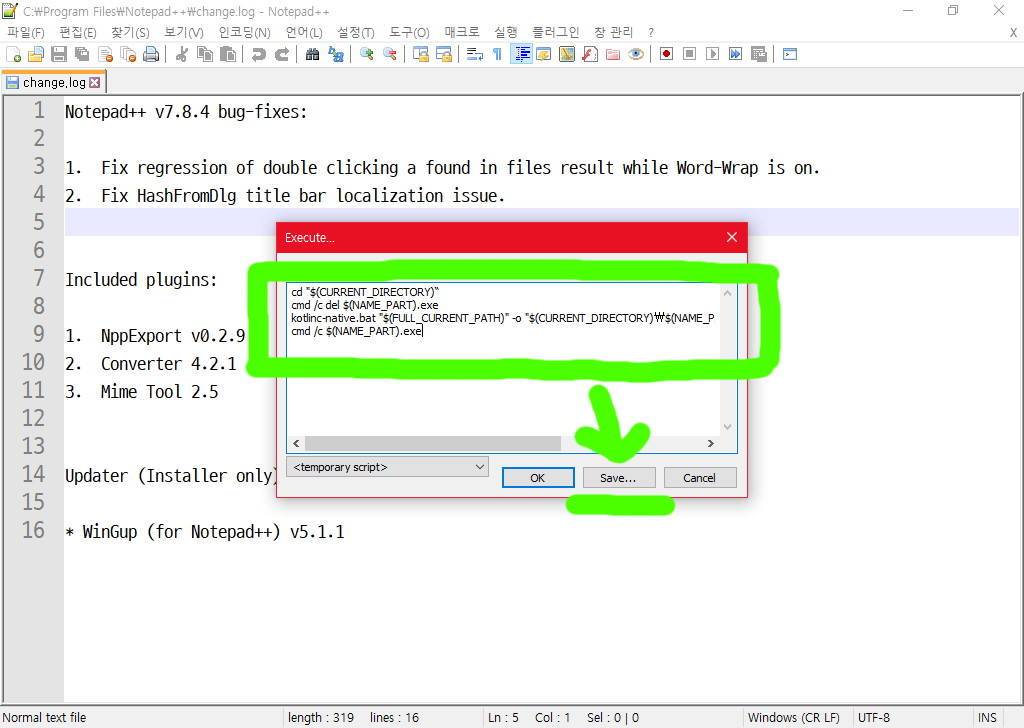Toggle Show All Characters pilcrow icon

498,54
